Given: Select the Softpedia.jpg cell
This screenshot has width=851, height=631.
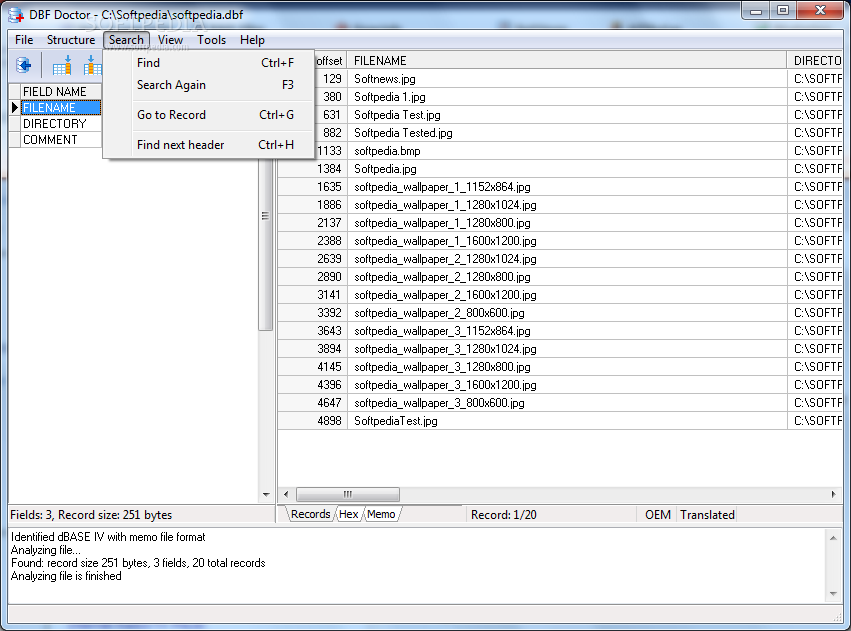Looking at the screenshot, I should pyautogui.click(x=567, y=169).
